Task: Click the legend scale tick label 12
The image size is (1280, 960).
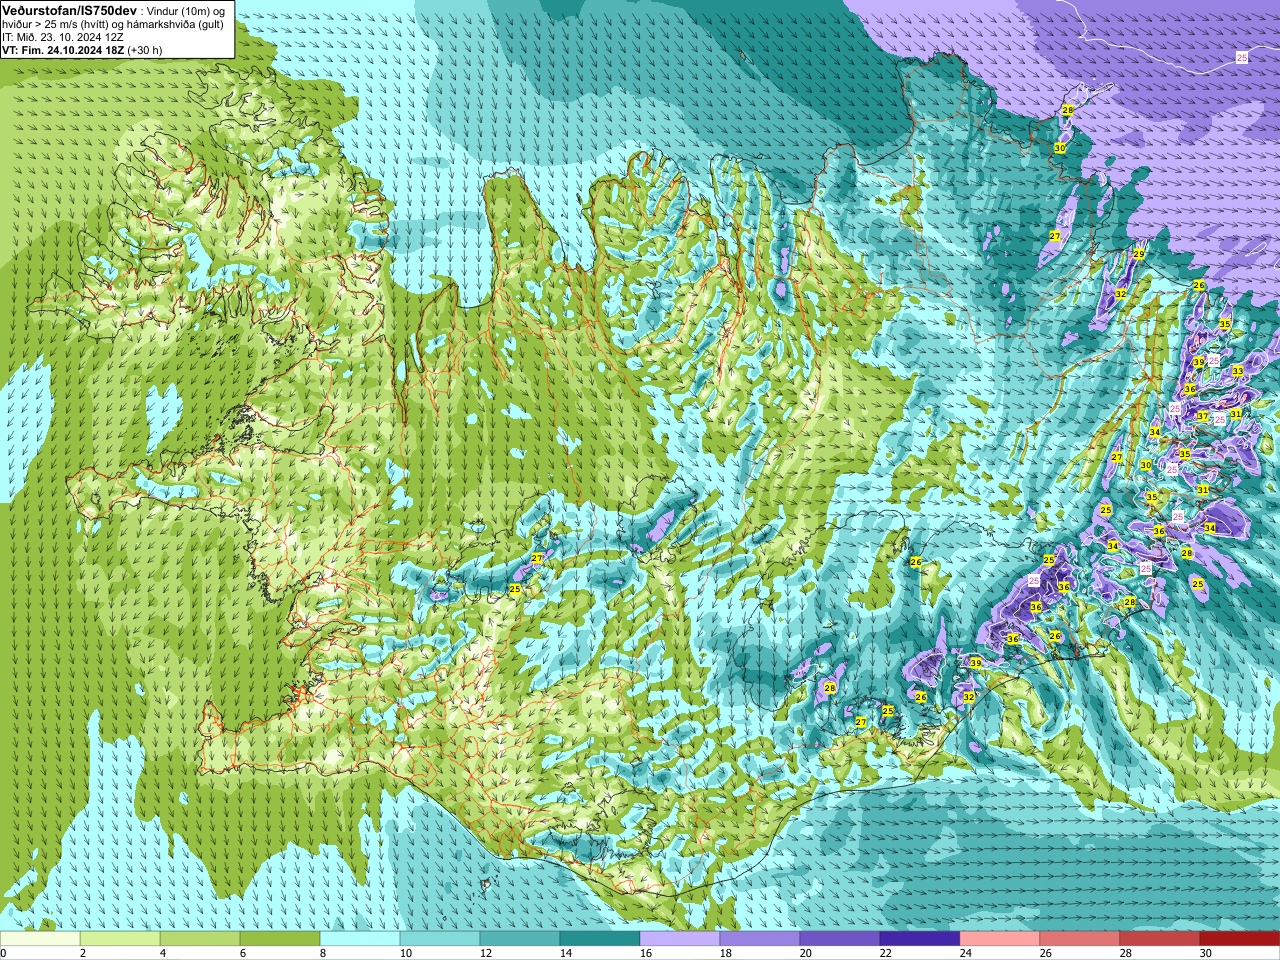Action: pos(486,953)
